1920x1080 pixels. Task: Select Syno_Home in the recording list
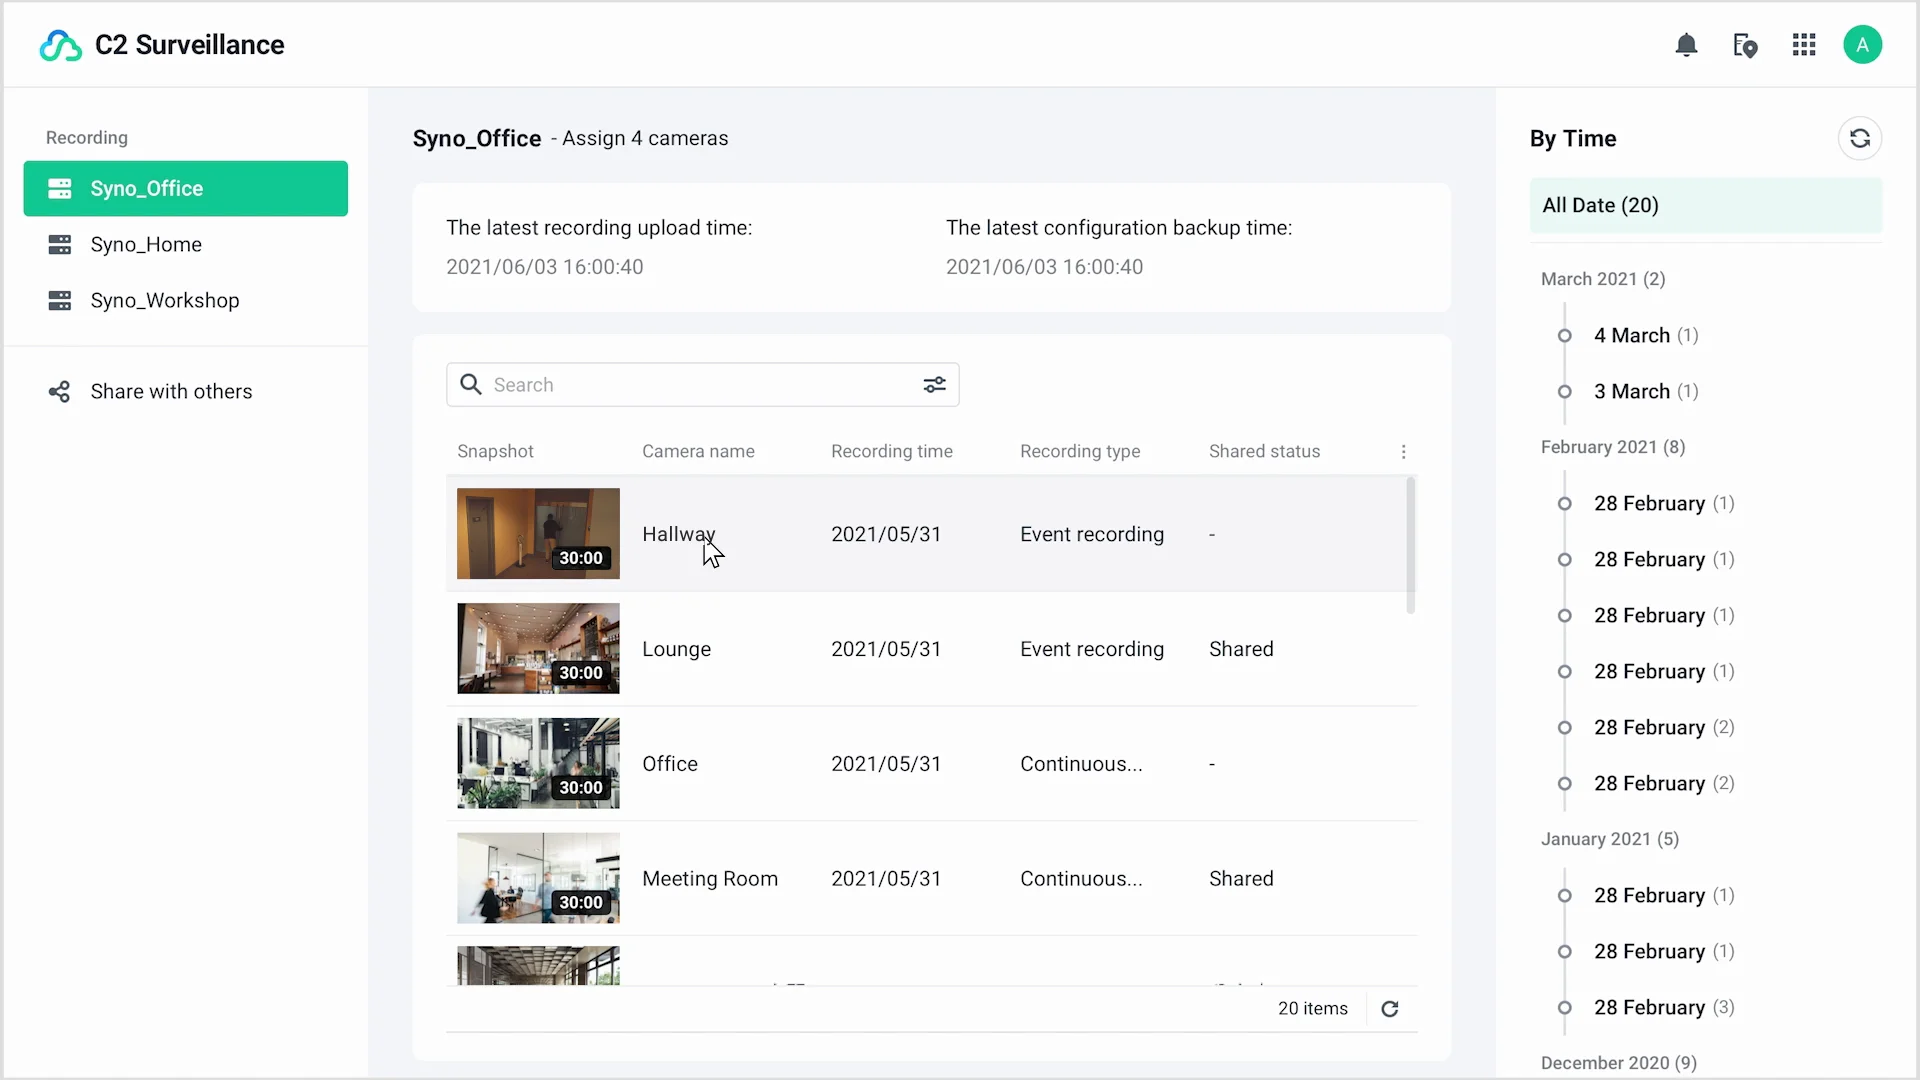(x=146, y=245)
